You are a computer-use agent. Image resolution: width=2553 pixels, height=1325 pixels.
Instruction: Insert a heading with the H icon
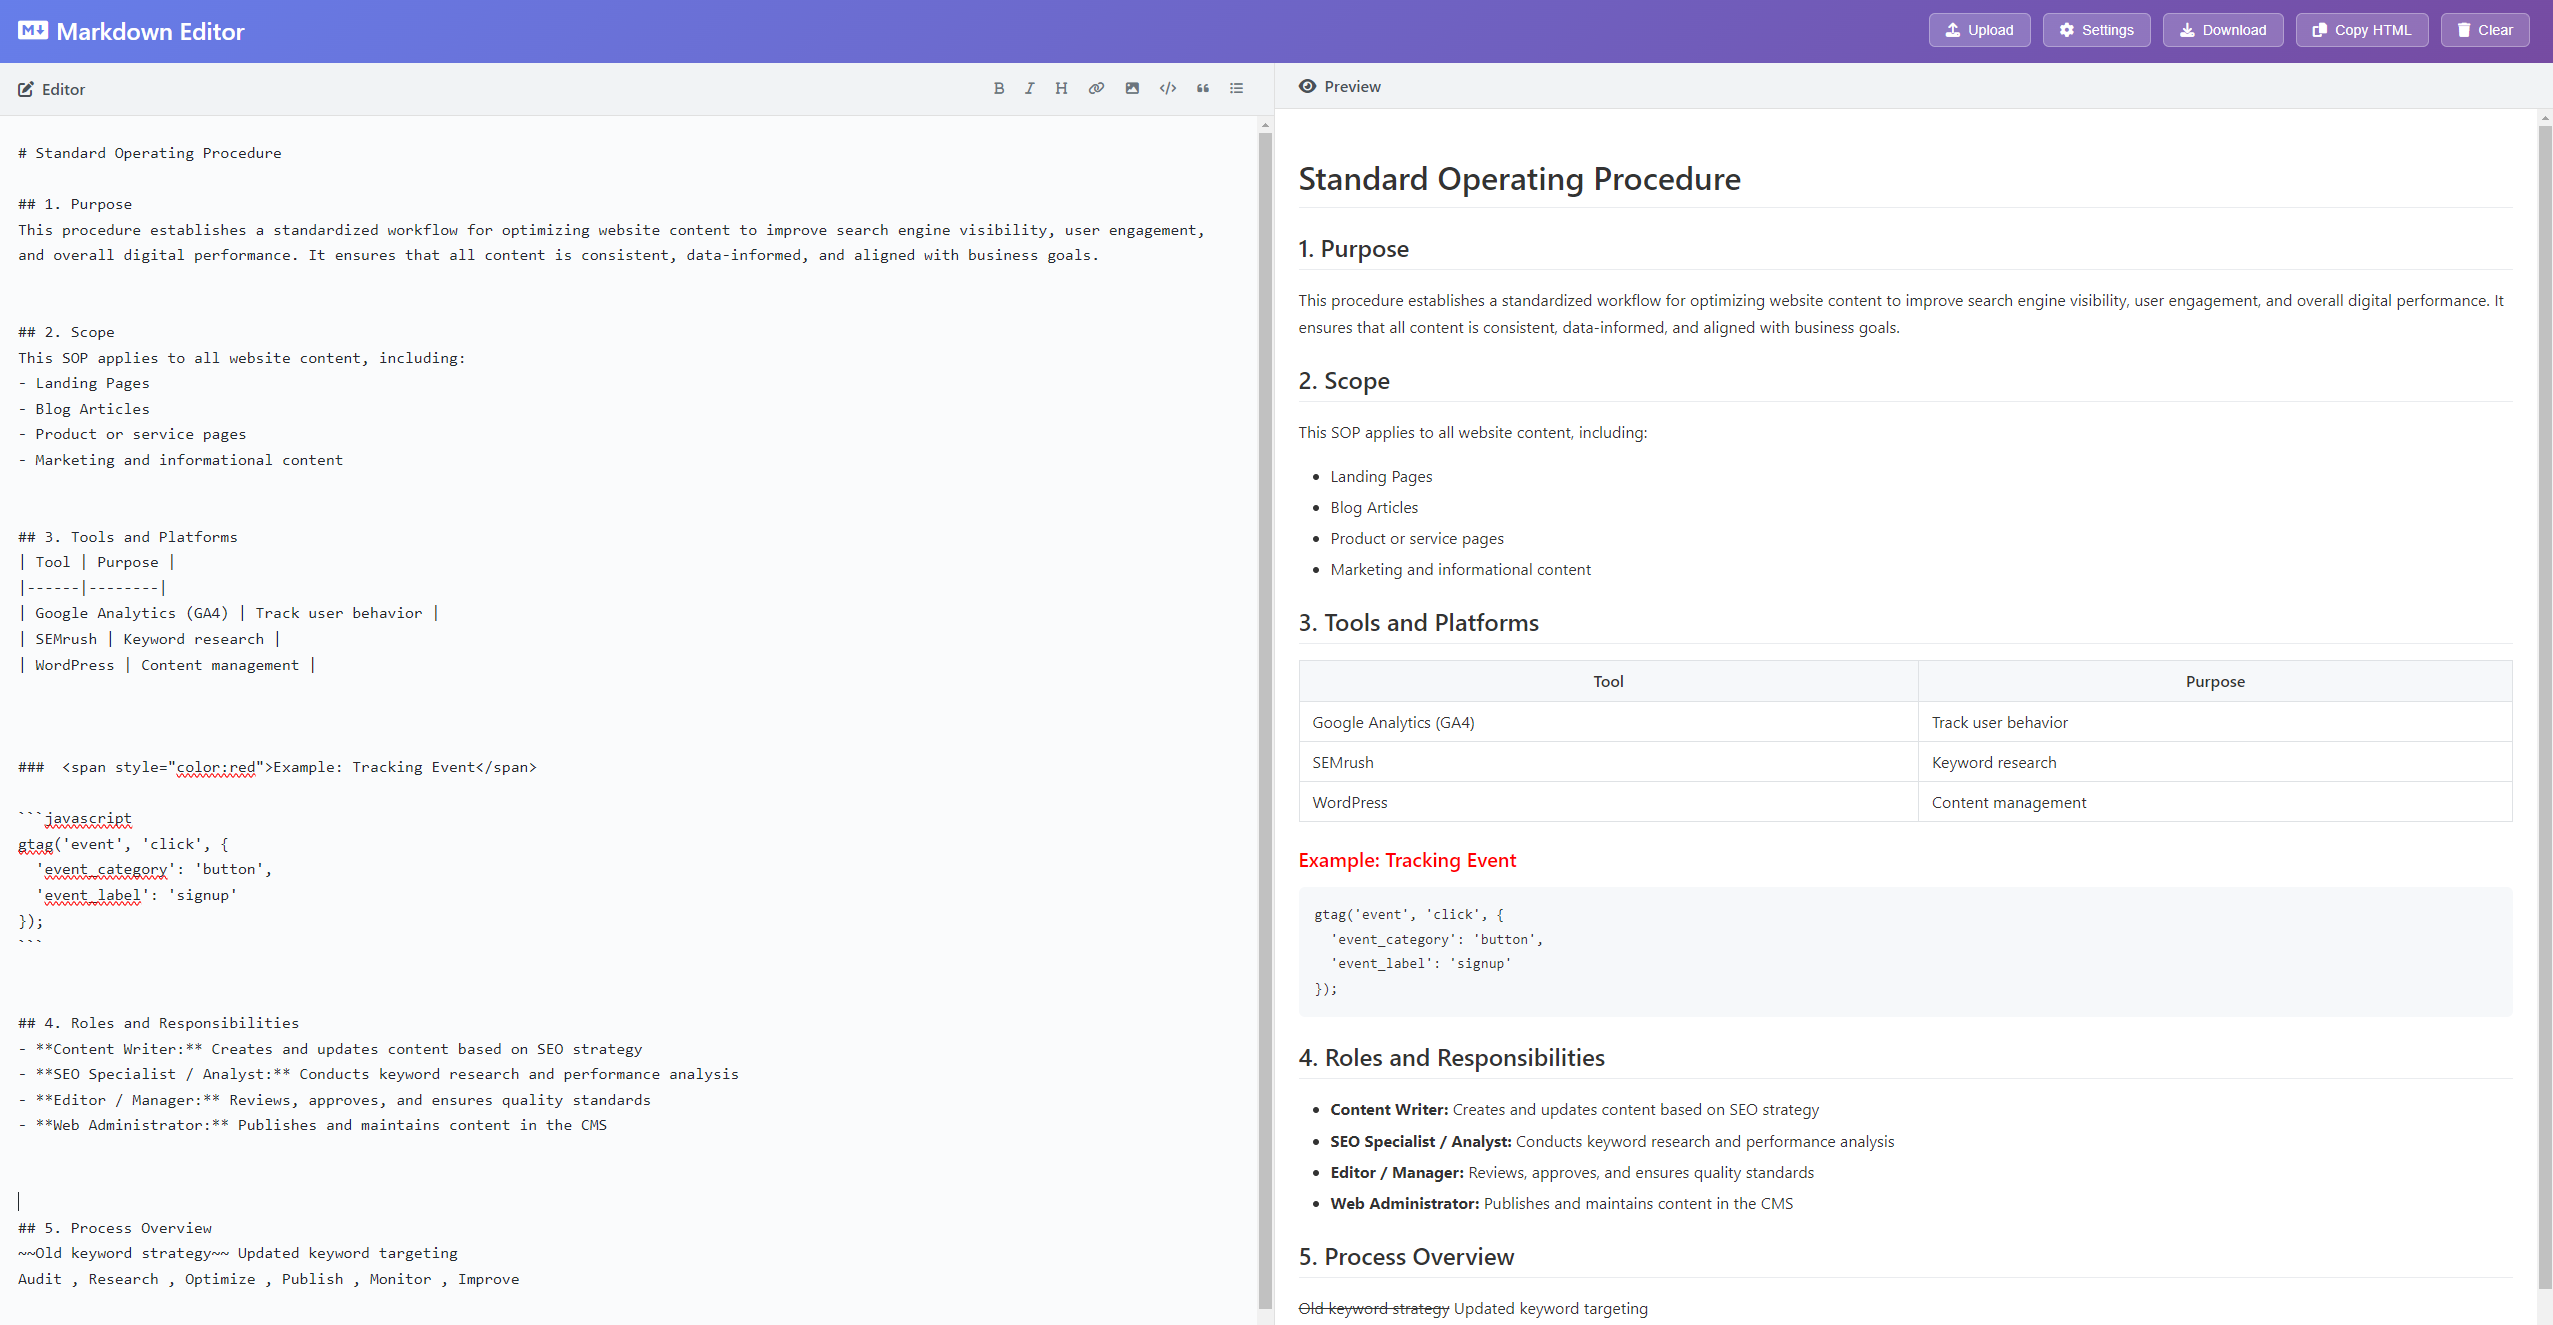1061,89
